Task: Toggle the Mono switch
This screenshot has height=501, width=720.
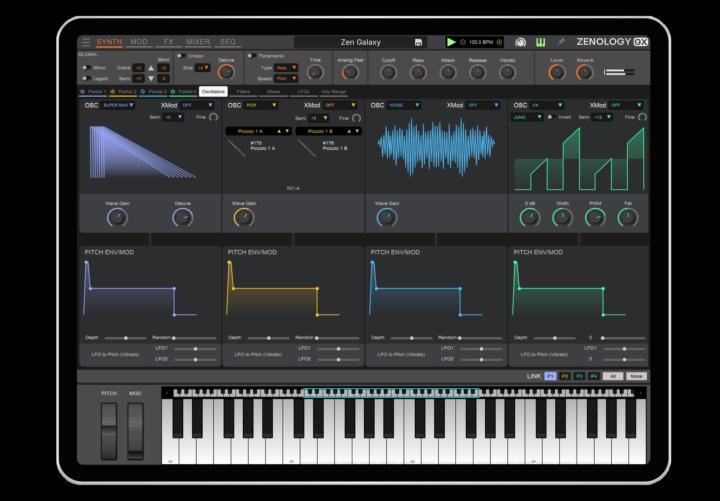Action: click(86, 68)
